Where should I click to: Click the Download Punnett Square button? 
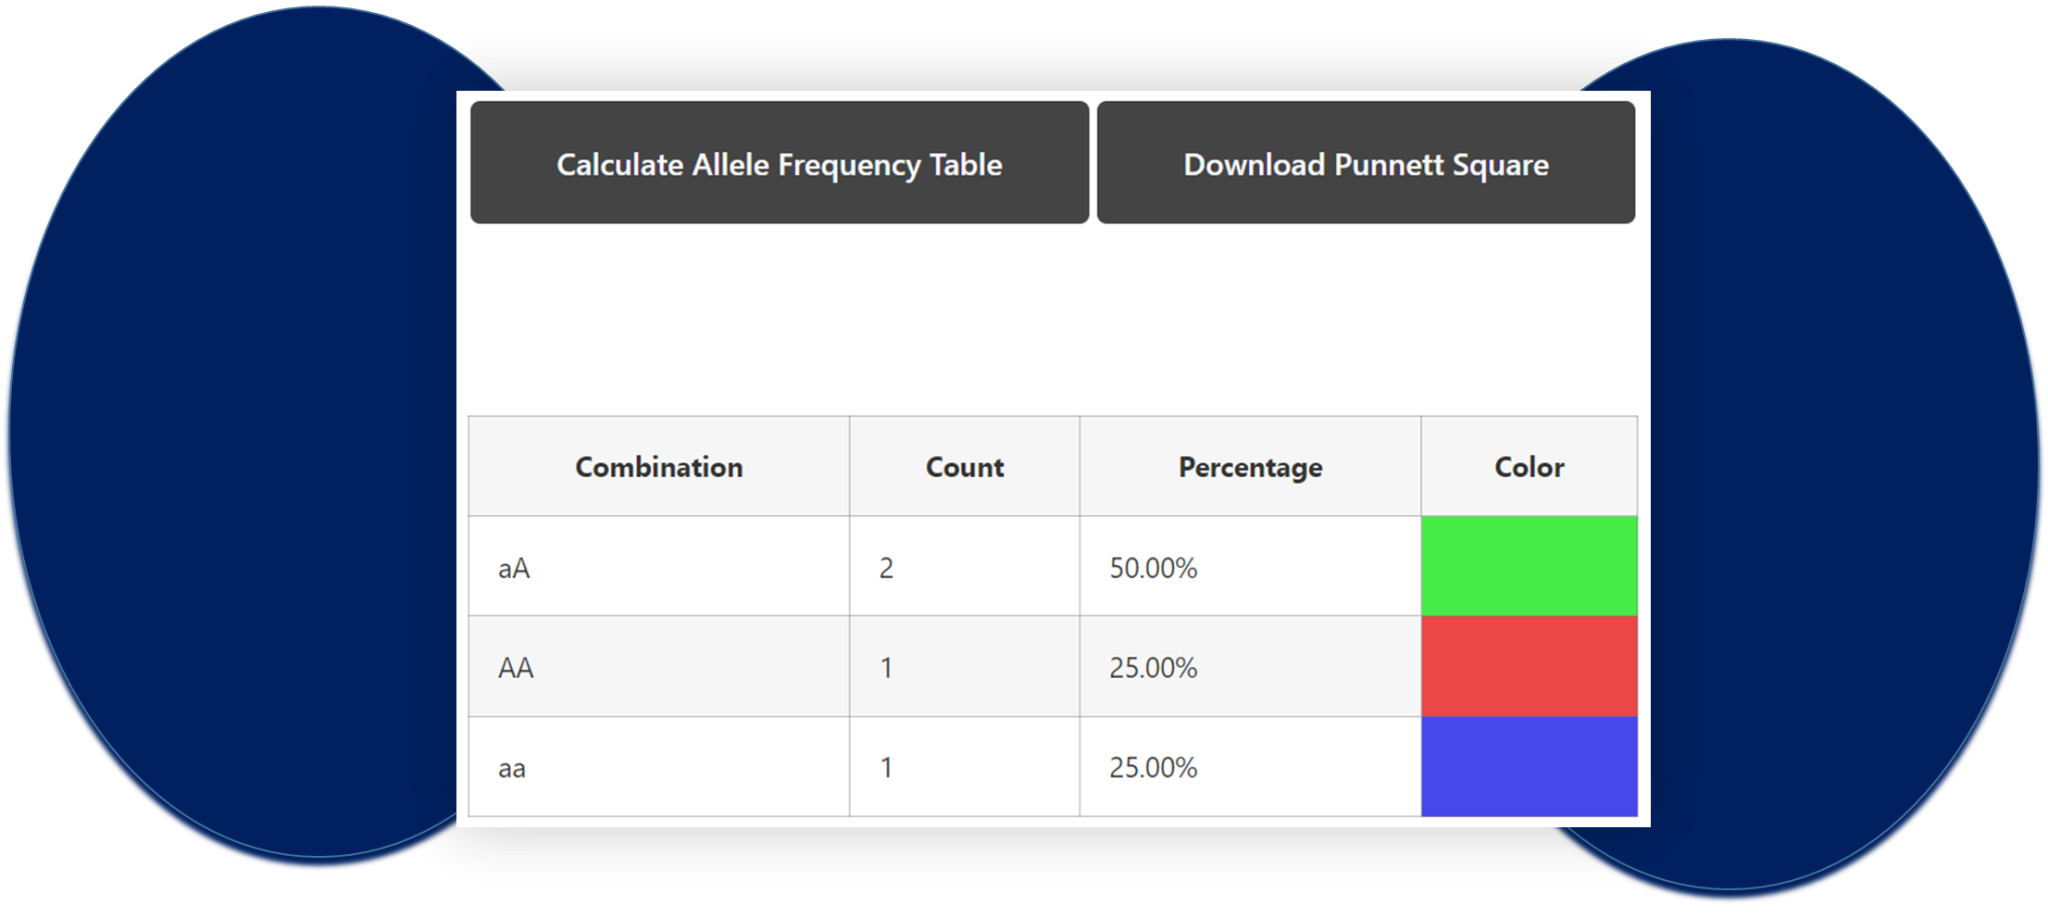[x=1365, y=163]
